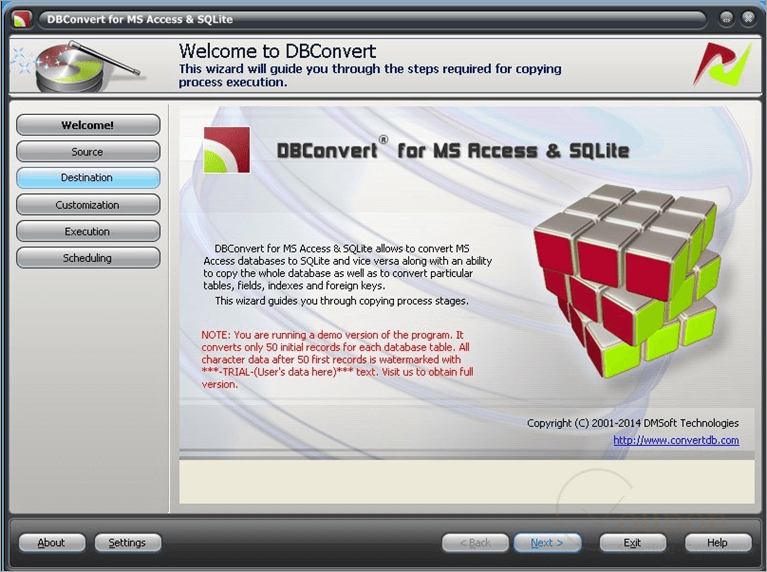Click the disabled Back button
Screen dimensions: 767x572
(x=475, y=543)
